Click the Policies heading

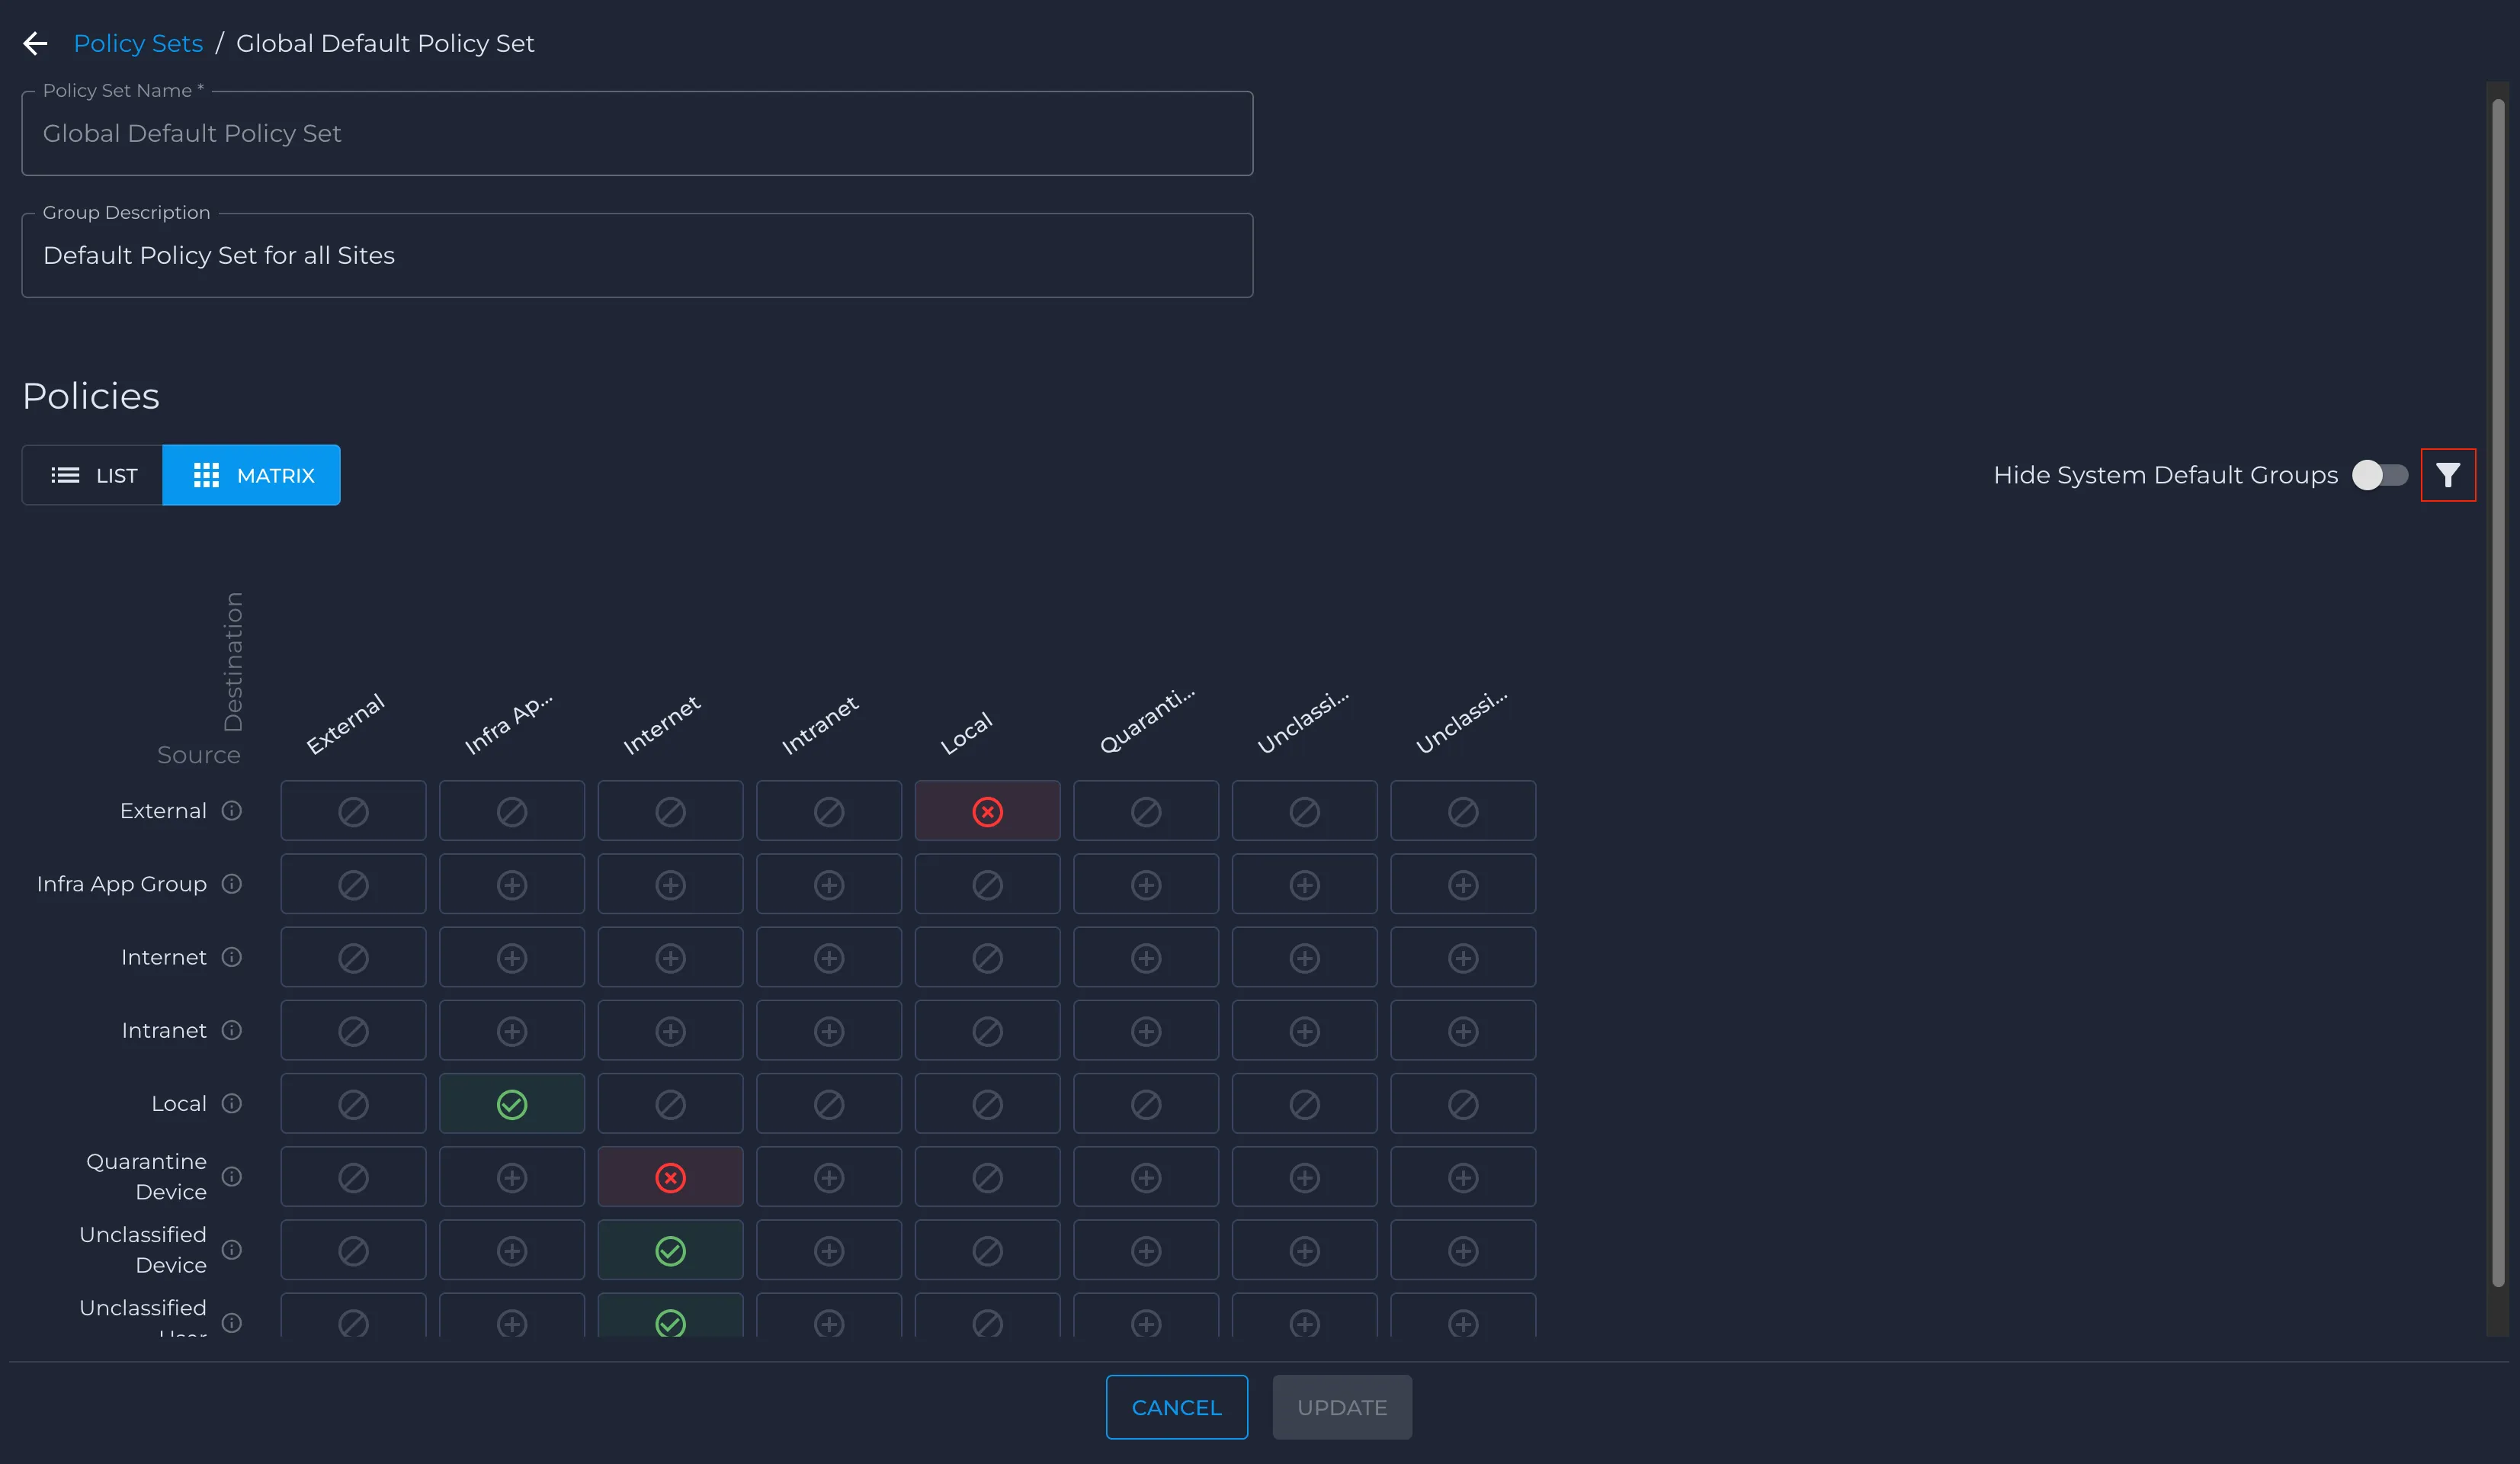pos(91,396)
